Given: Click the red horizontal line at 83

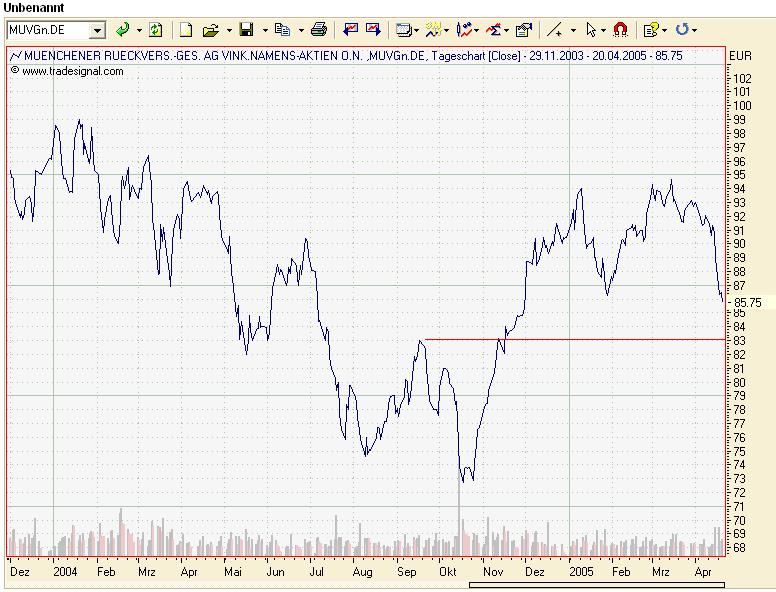Looking at the screenshot, I should pos(575,340).
